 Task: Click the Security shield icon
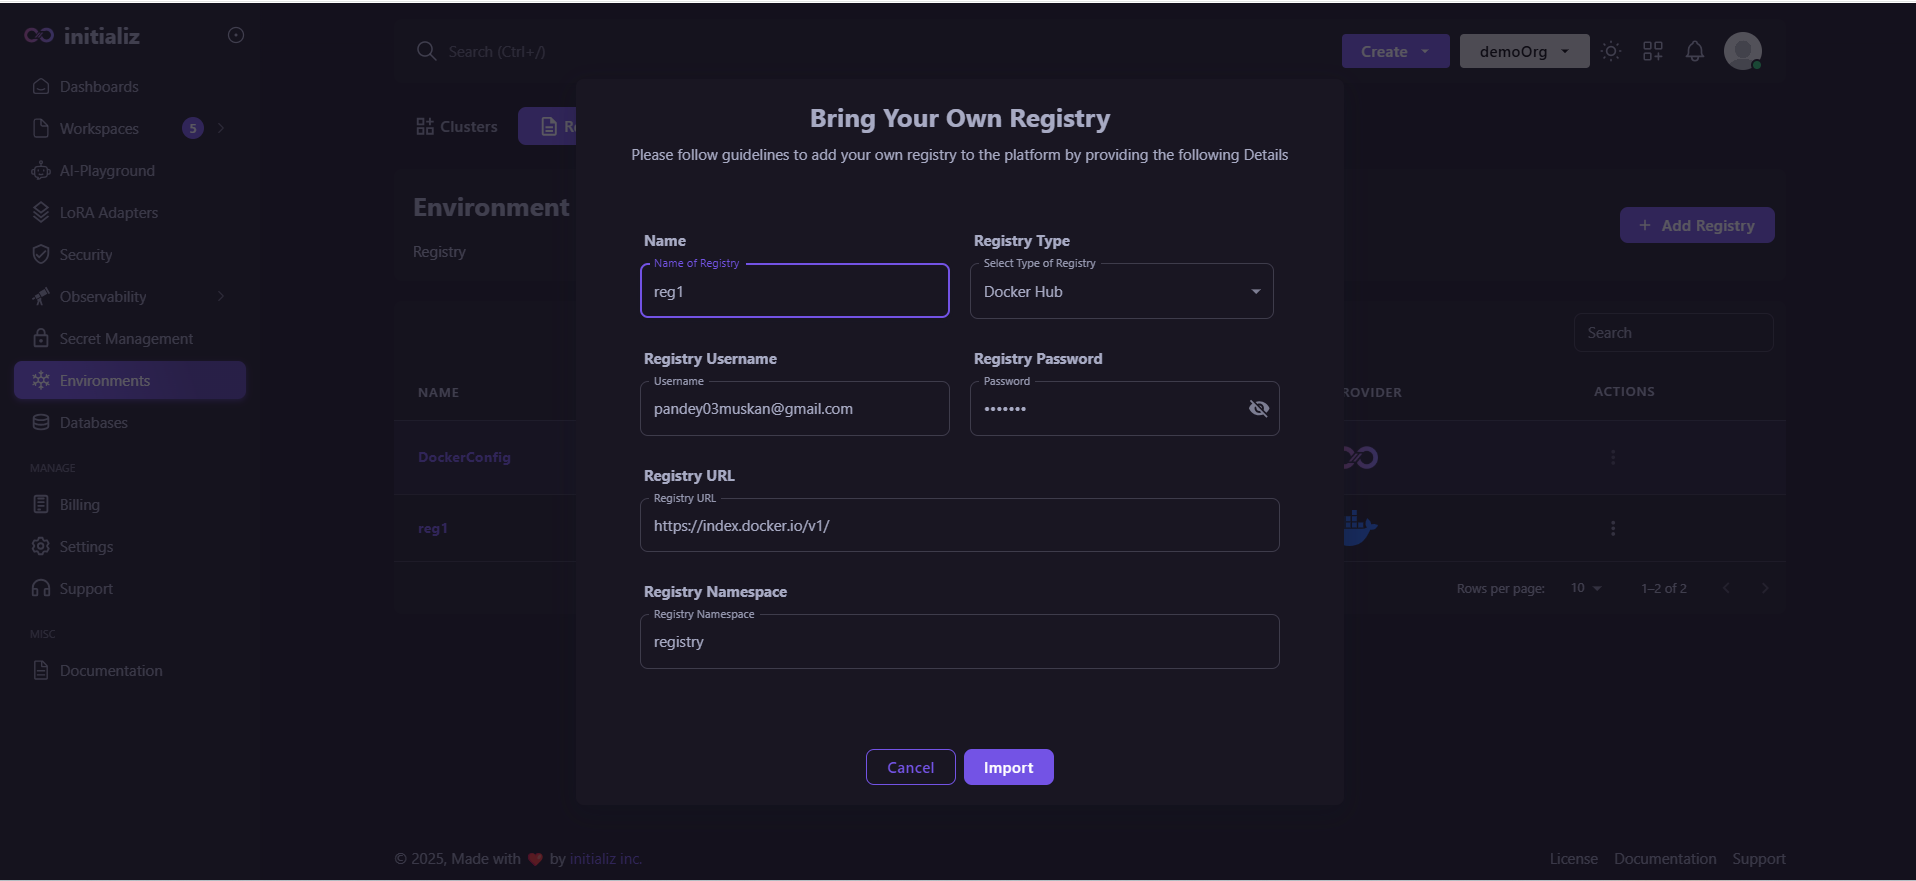(41, 255)
